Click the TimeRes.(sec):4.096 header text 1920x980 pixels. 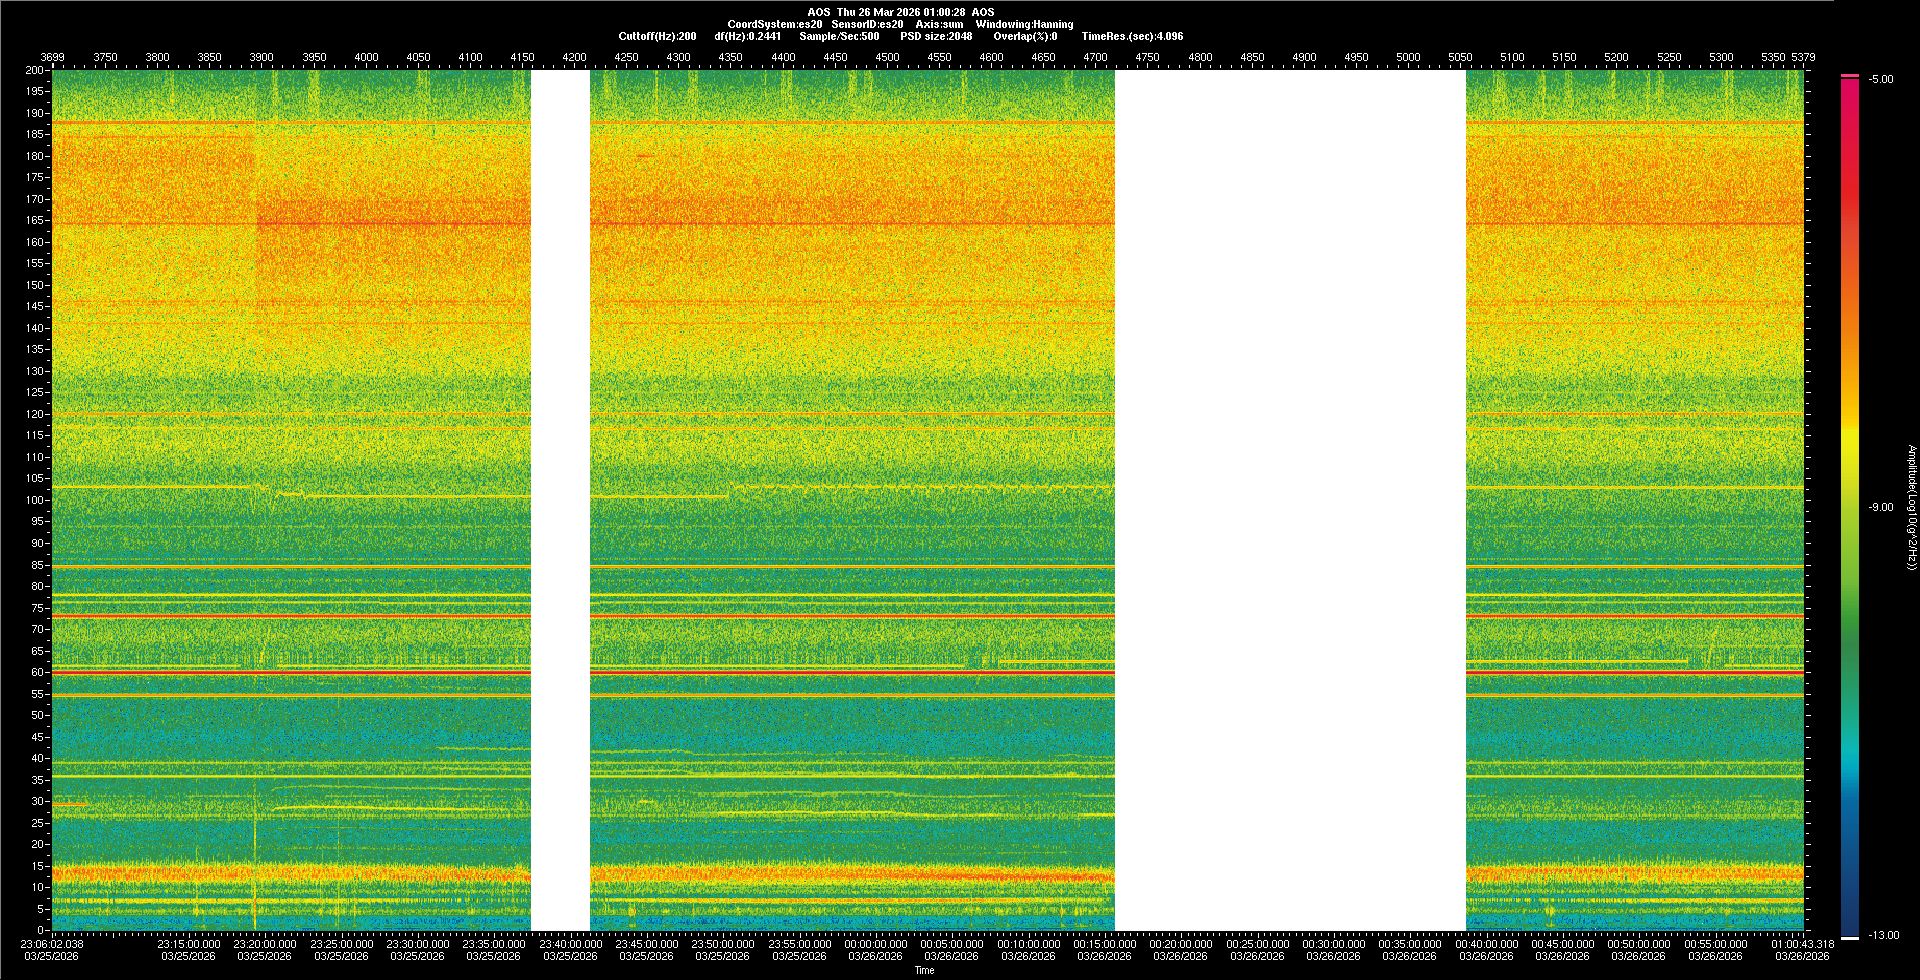click(1132, 36)
